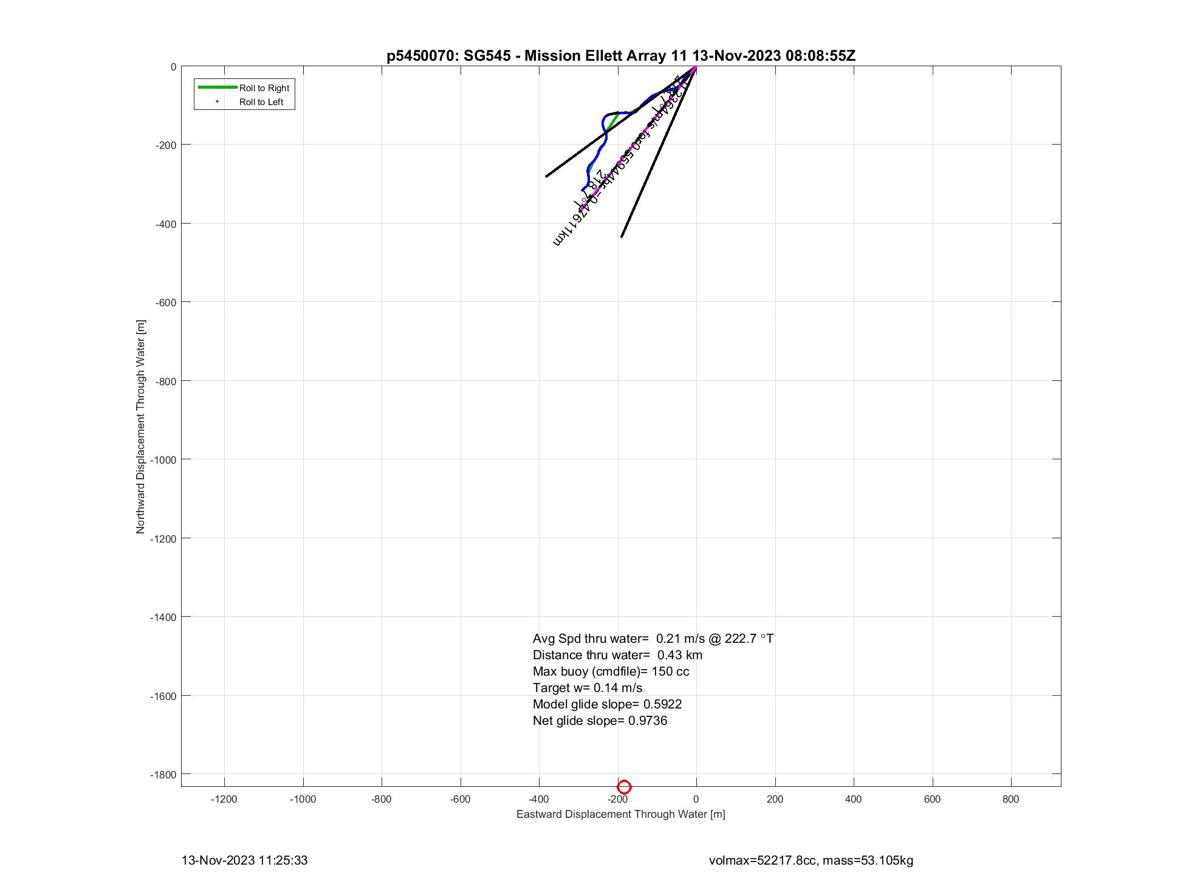Click the x-axis tick label -400
The width and height of the screenshot is (1200, 885).
point(539,799)
